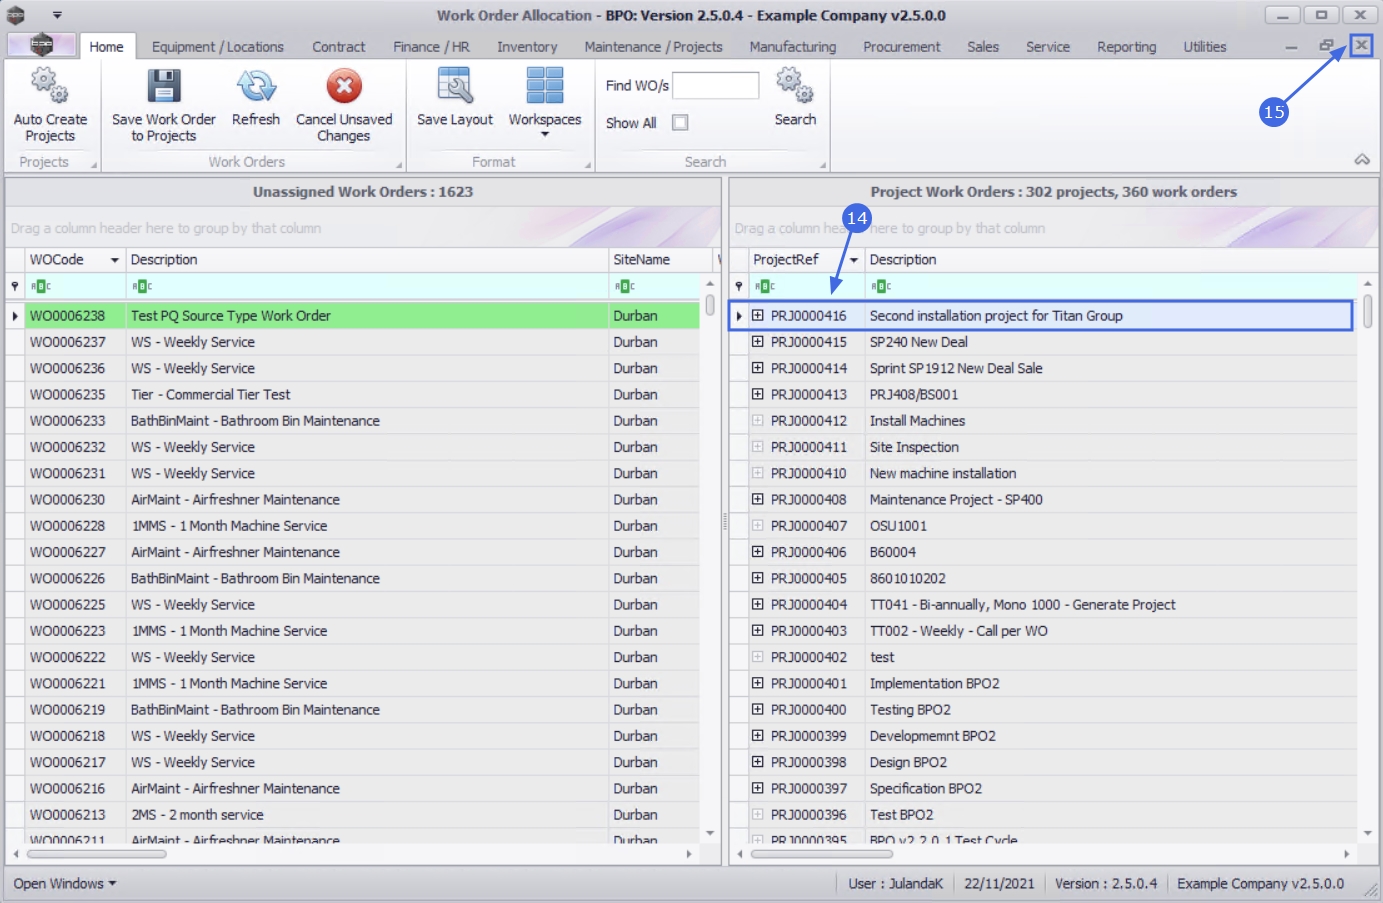Expand project PRJ0000415 row
The image size is (1383, 903).
point(758,342)
